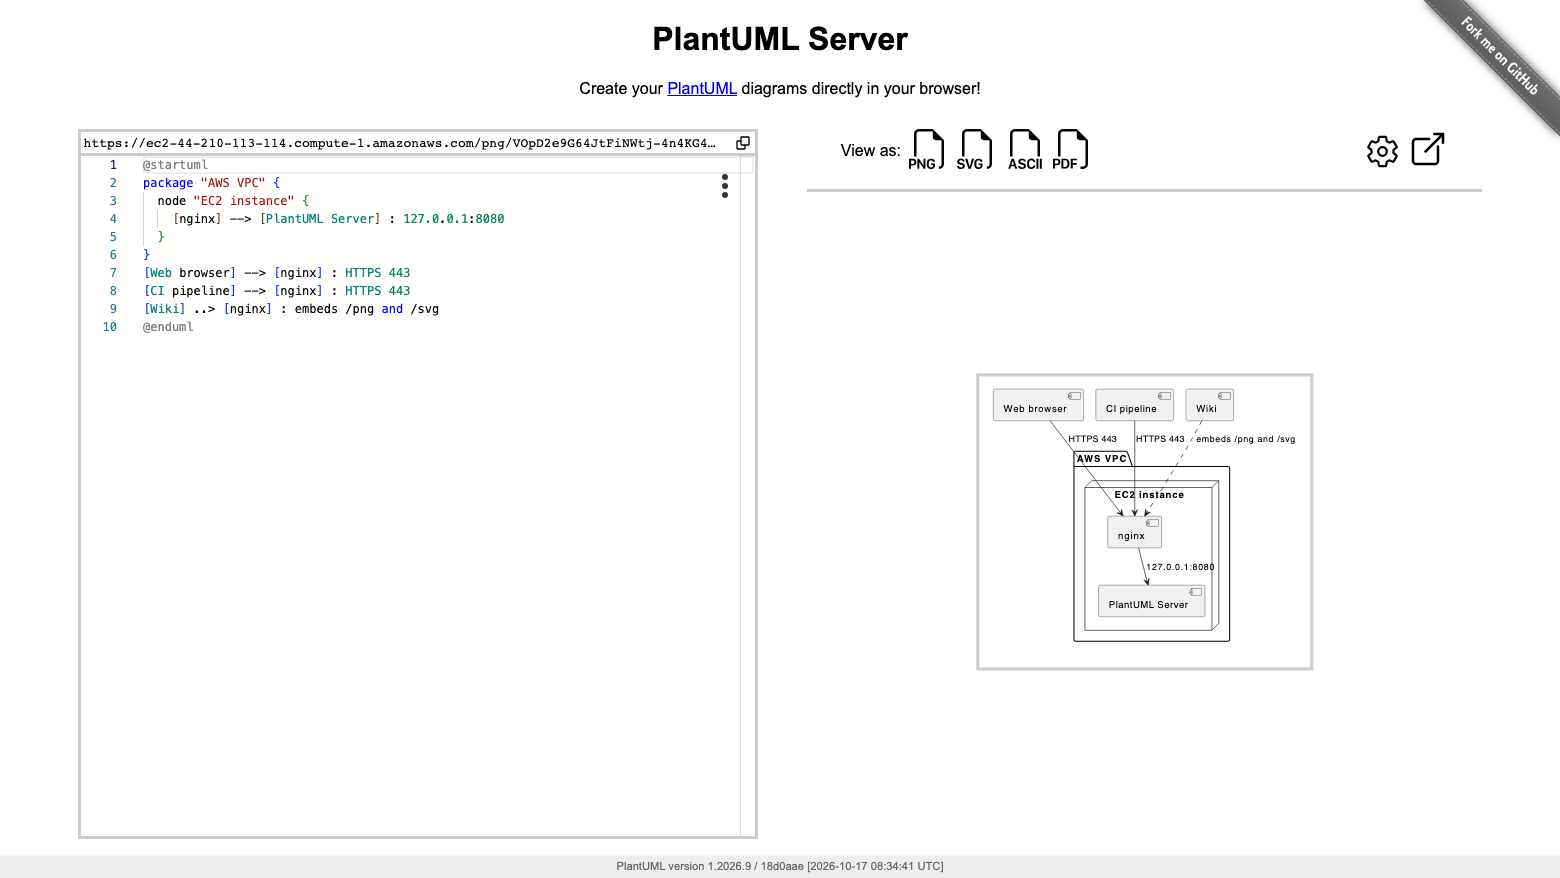View diagram as PNG
This screenshot has height=878, width=1560.
pos(927,150)
